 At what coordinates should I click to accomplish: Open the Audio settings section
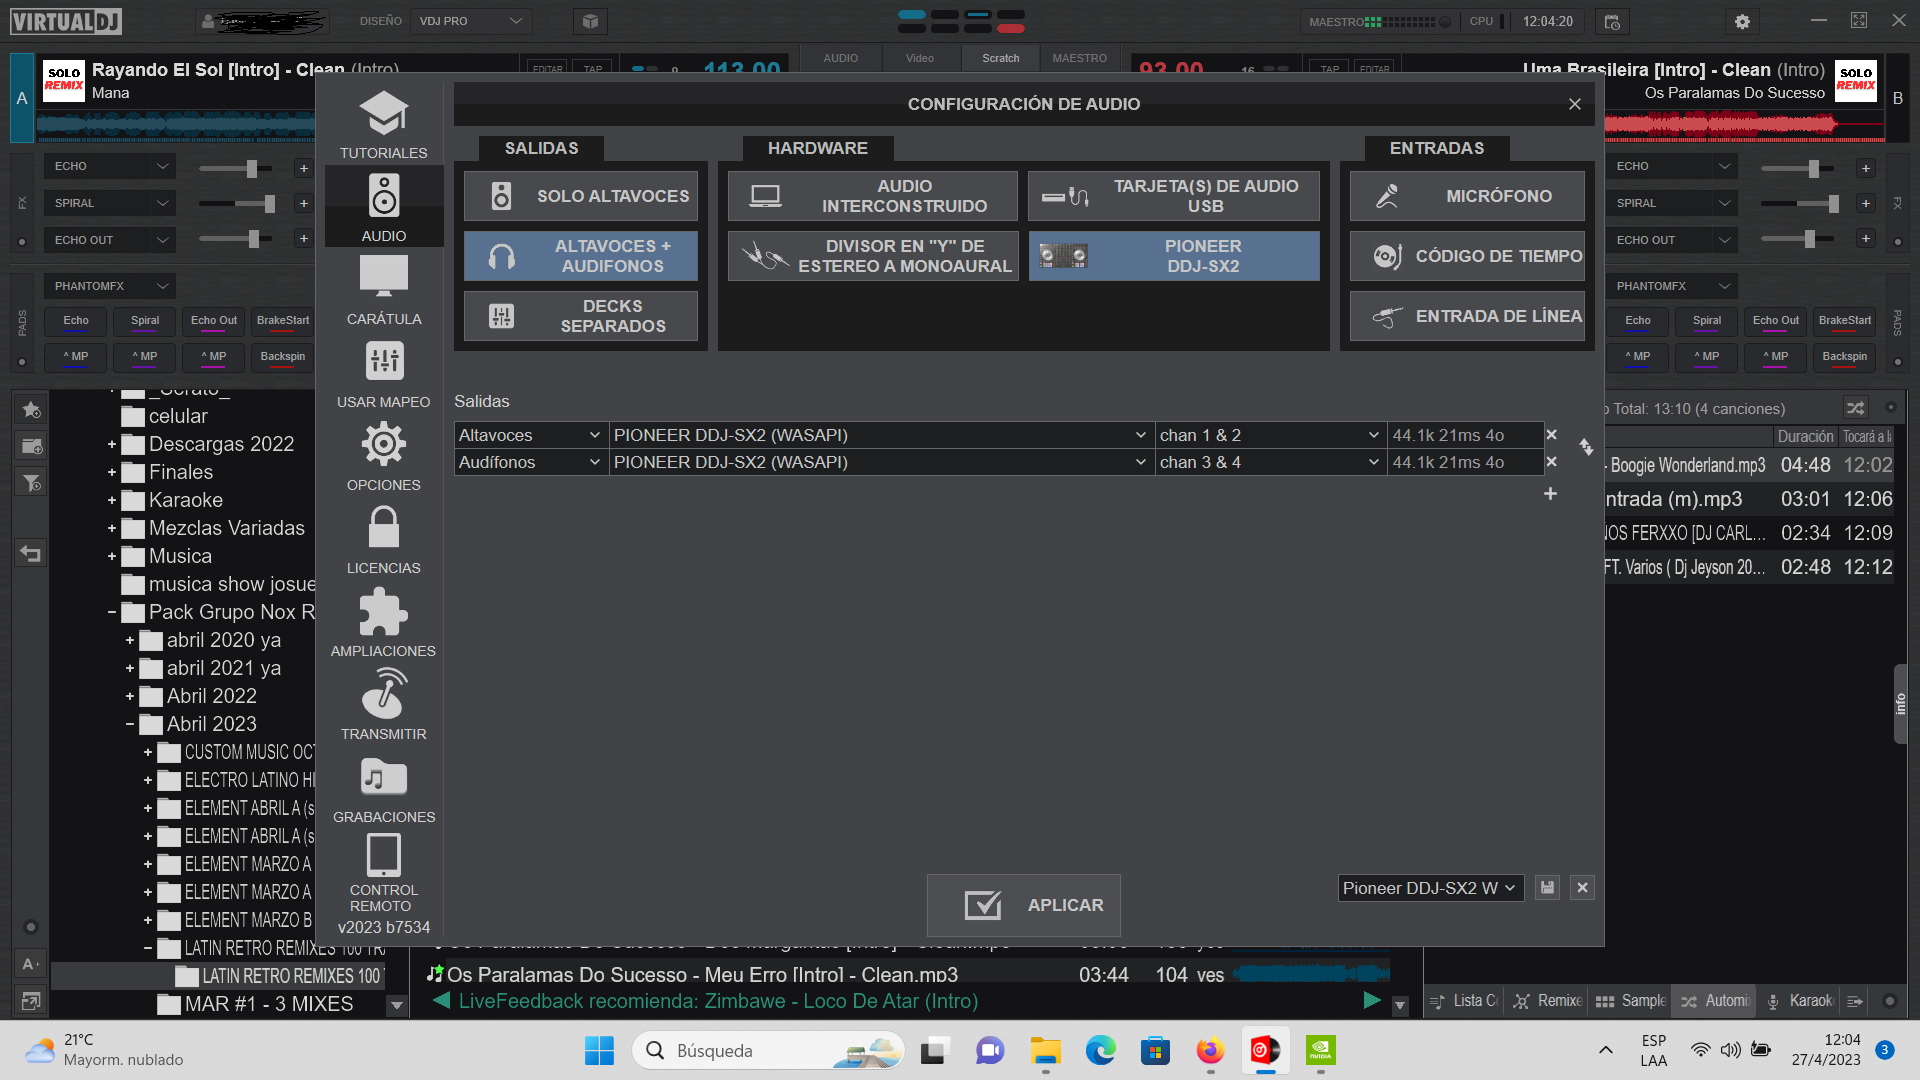[383, 207]
